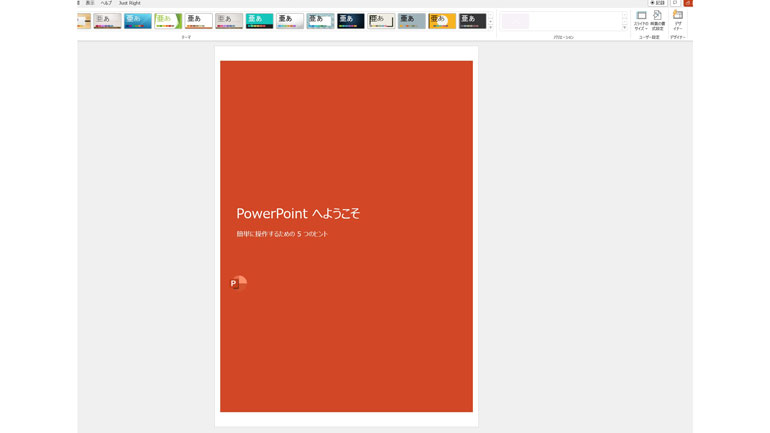Click the バリエーション group label
770x433 pixels.
coord(563,37)
